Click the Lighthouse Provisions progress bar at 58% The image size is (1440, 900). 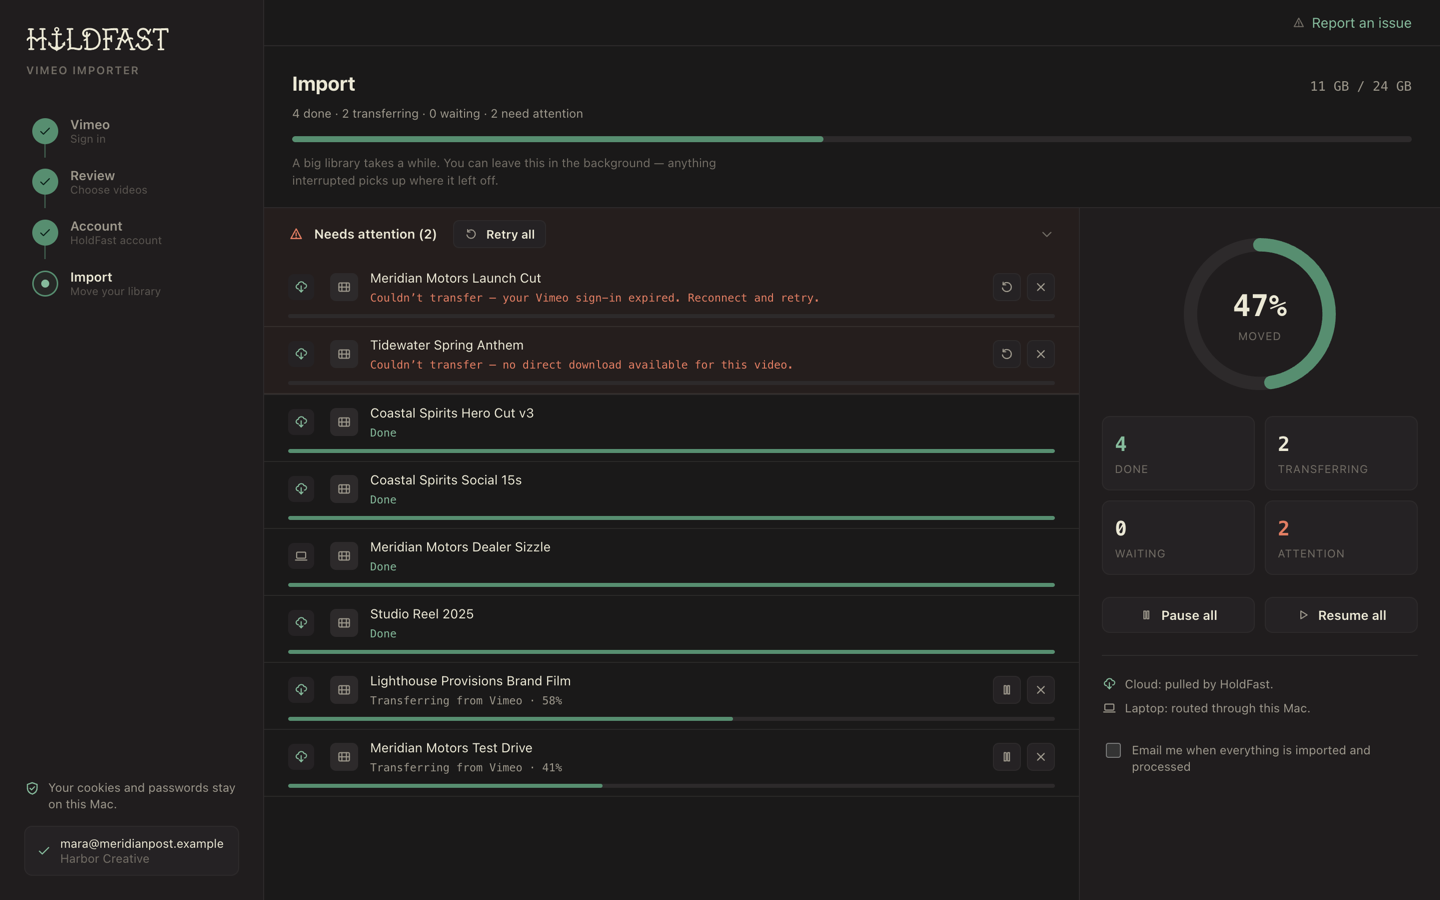point(671,718)
